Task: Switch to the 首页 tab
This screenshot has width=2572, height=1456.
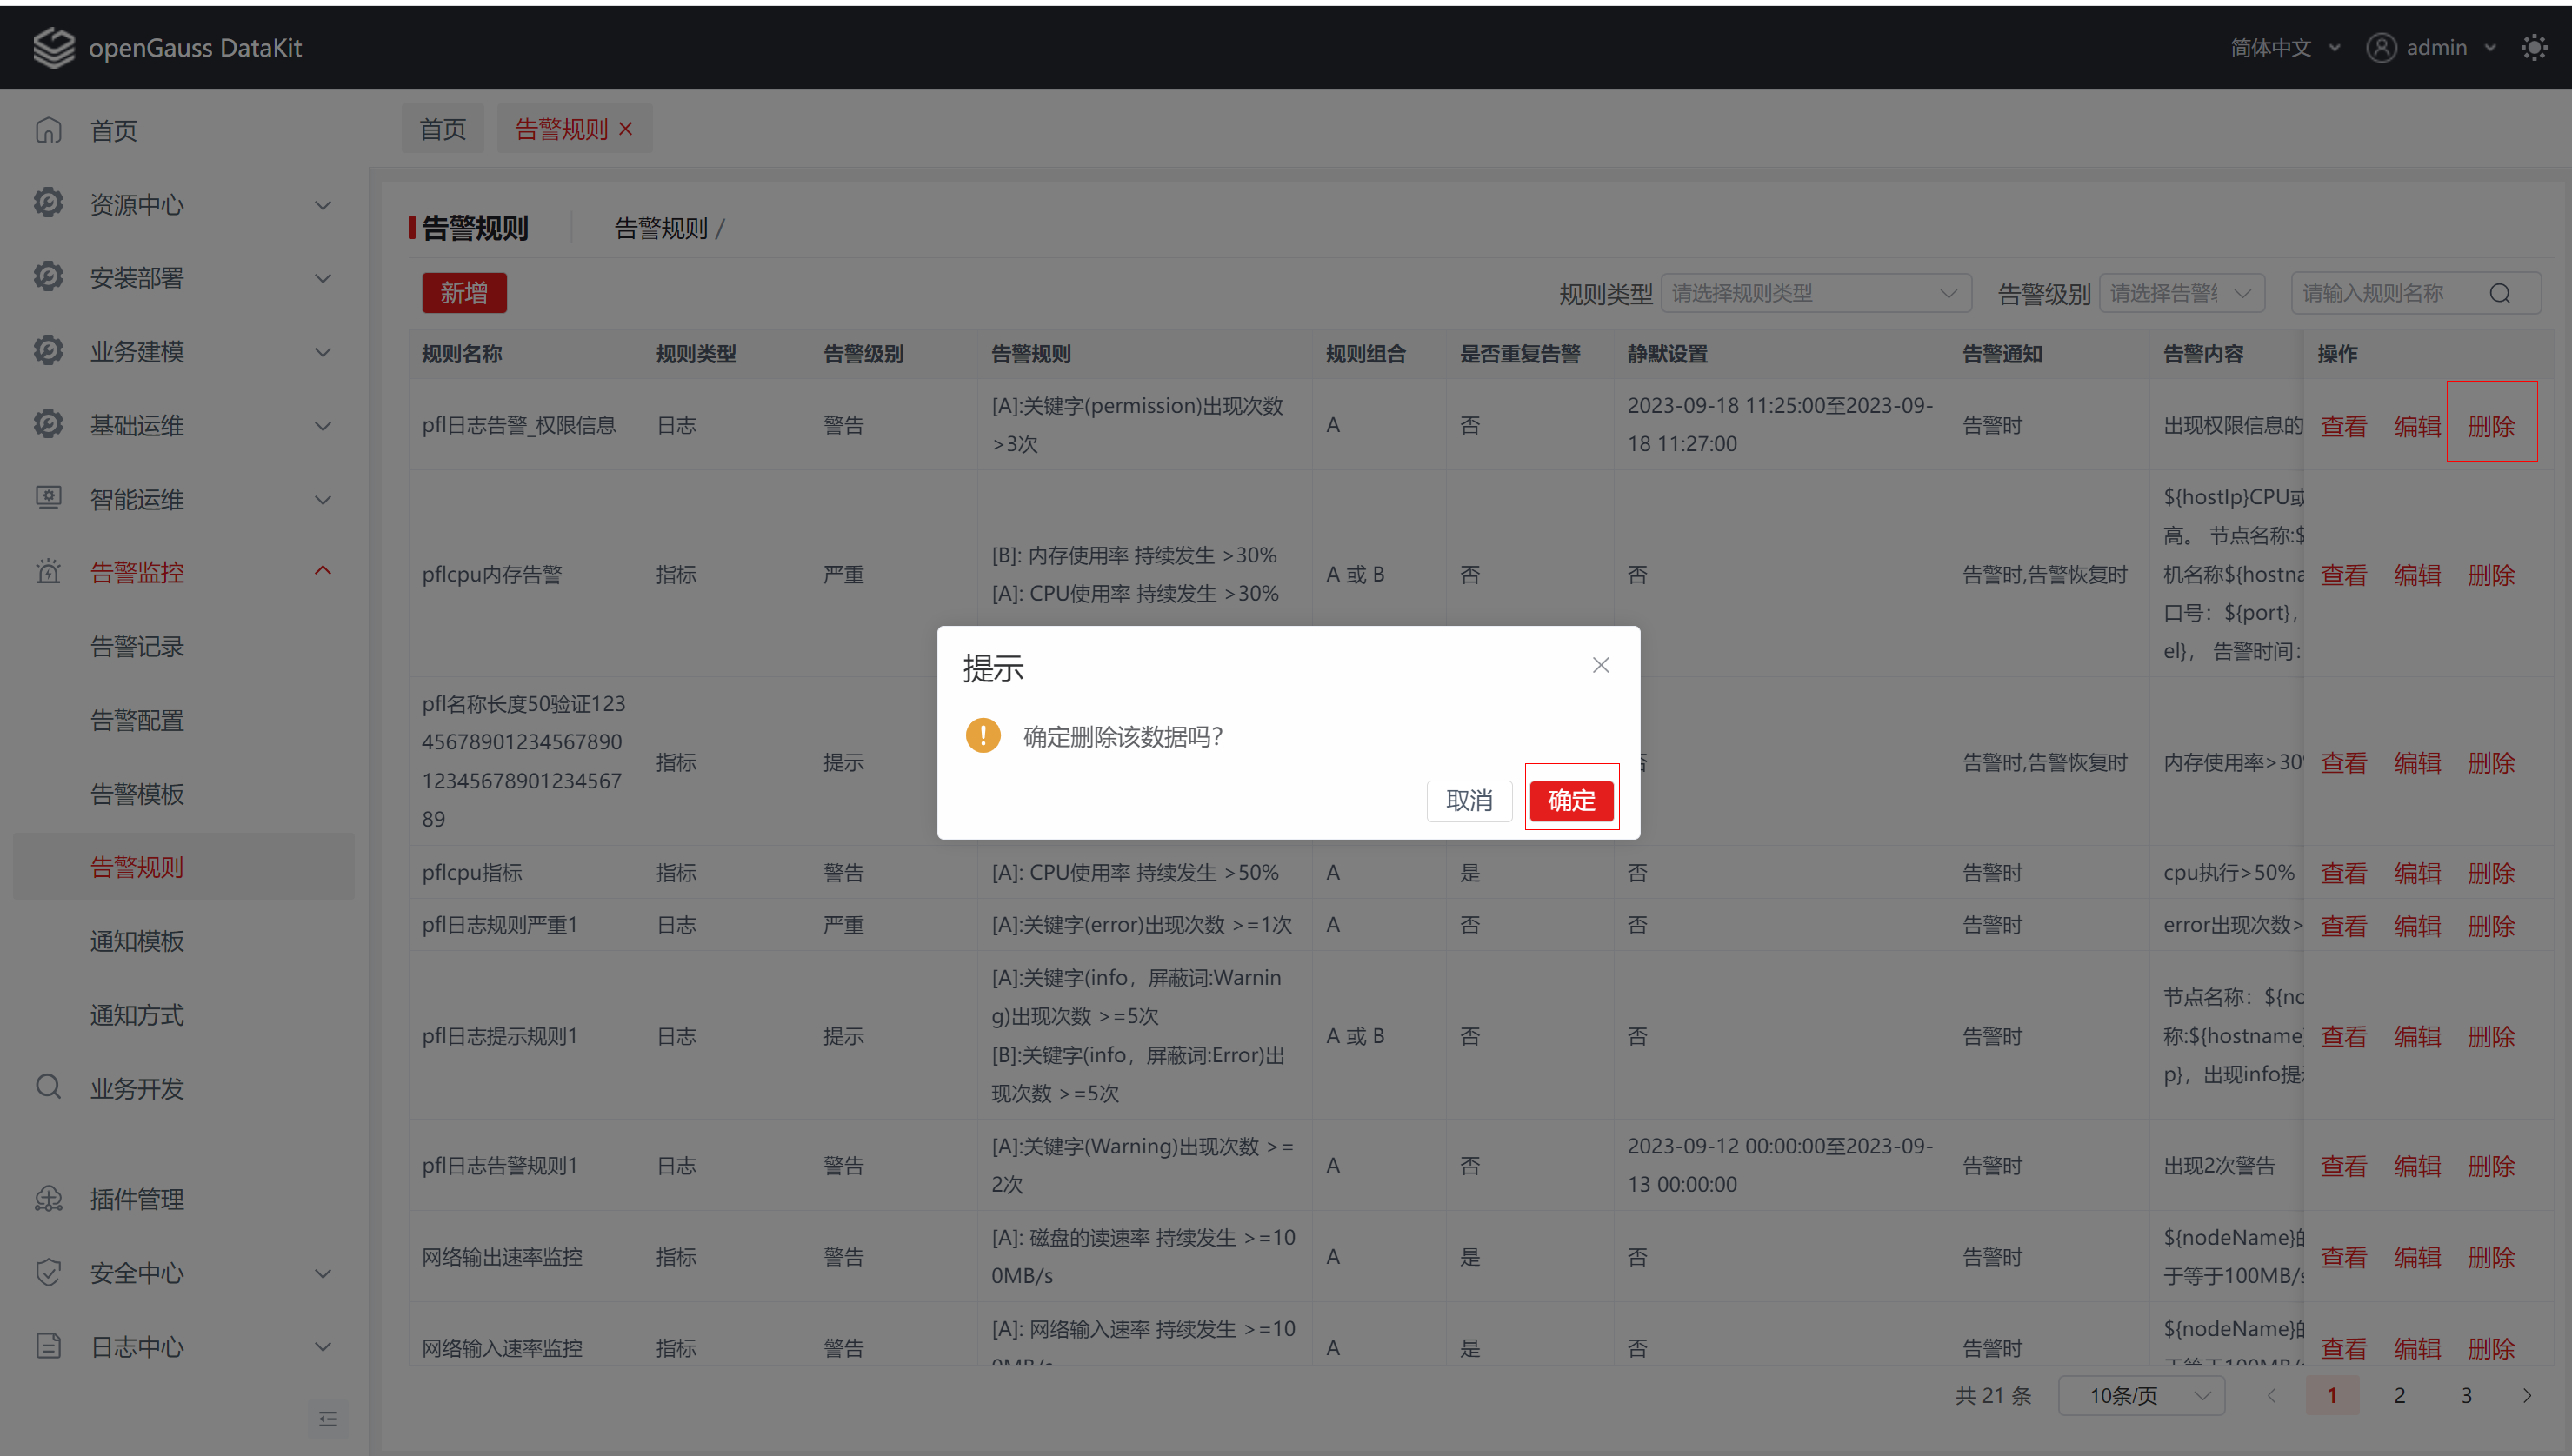Action: tap(442, 129)
